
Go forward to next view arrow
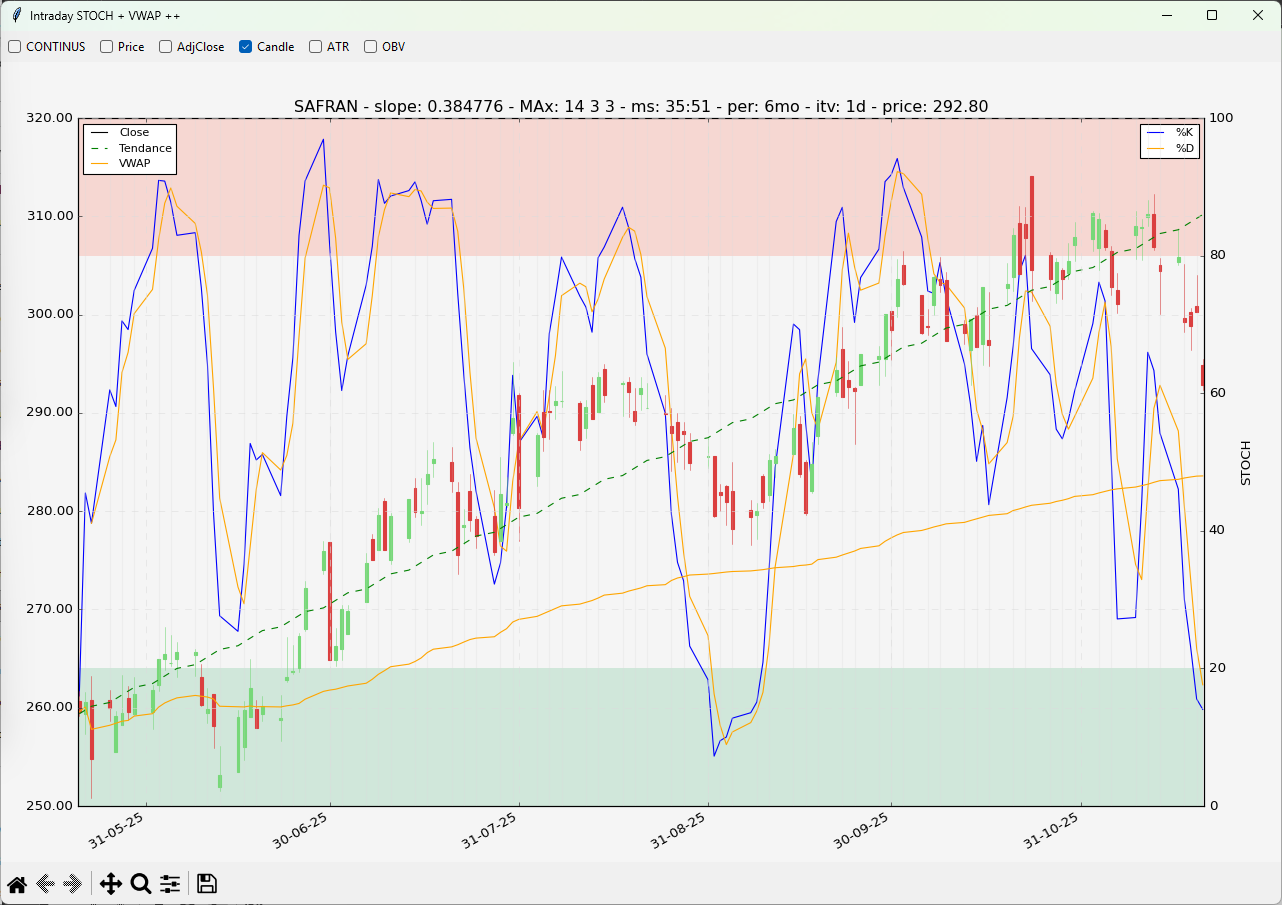tap(72, 884)
